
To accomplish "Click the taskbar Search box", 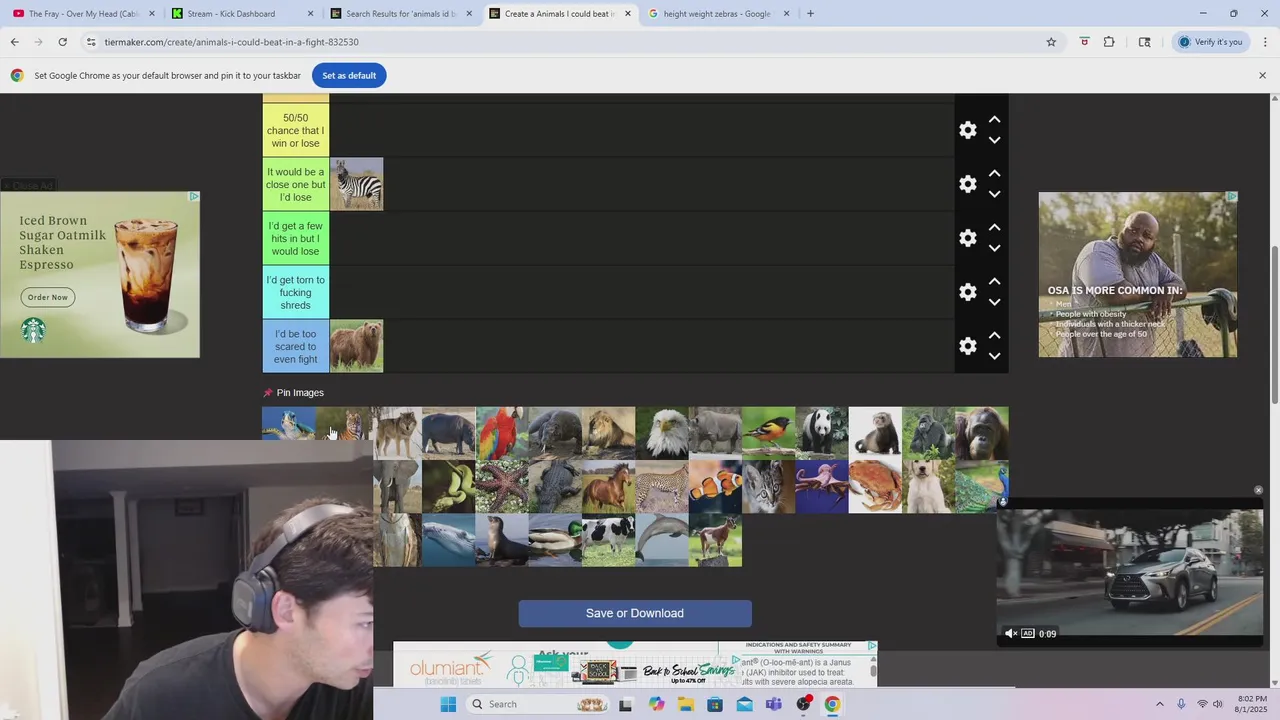I will point(539,704).
